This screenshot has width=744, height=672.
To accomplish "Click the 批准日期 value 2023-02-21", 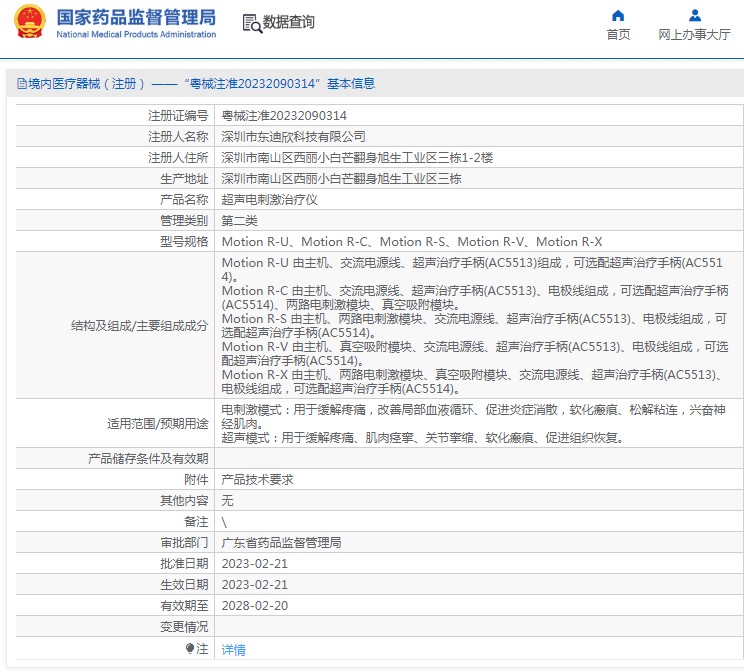I will [254, 563].
